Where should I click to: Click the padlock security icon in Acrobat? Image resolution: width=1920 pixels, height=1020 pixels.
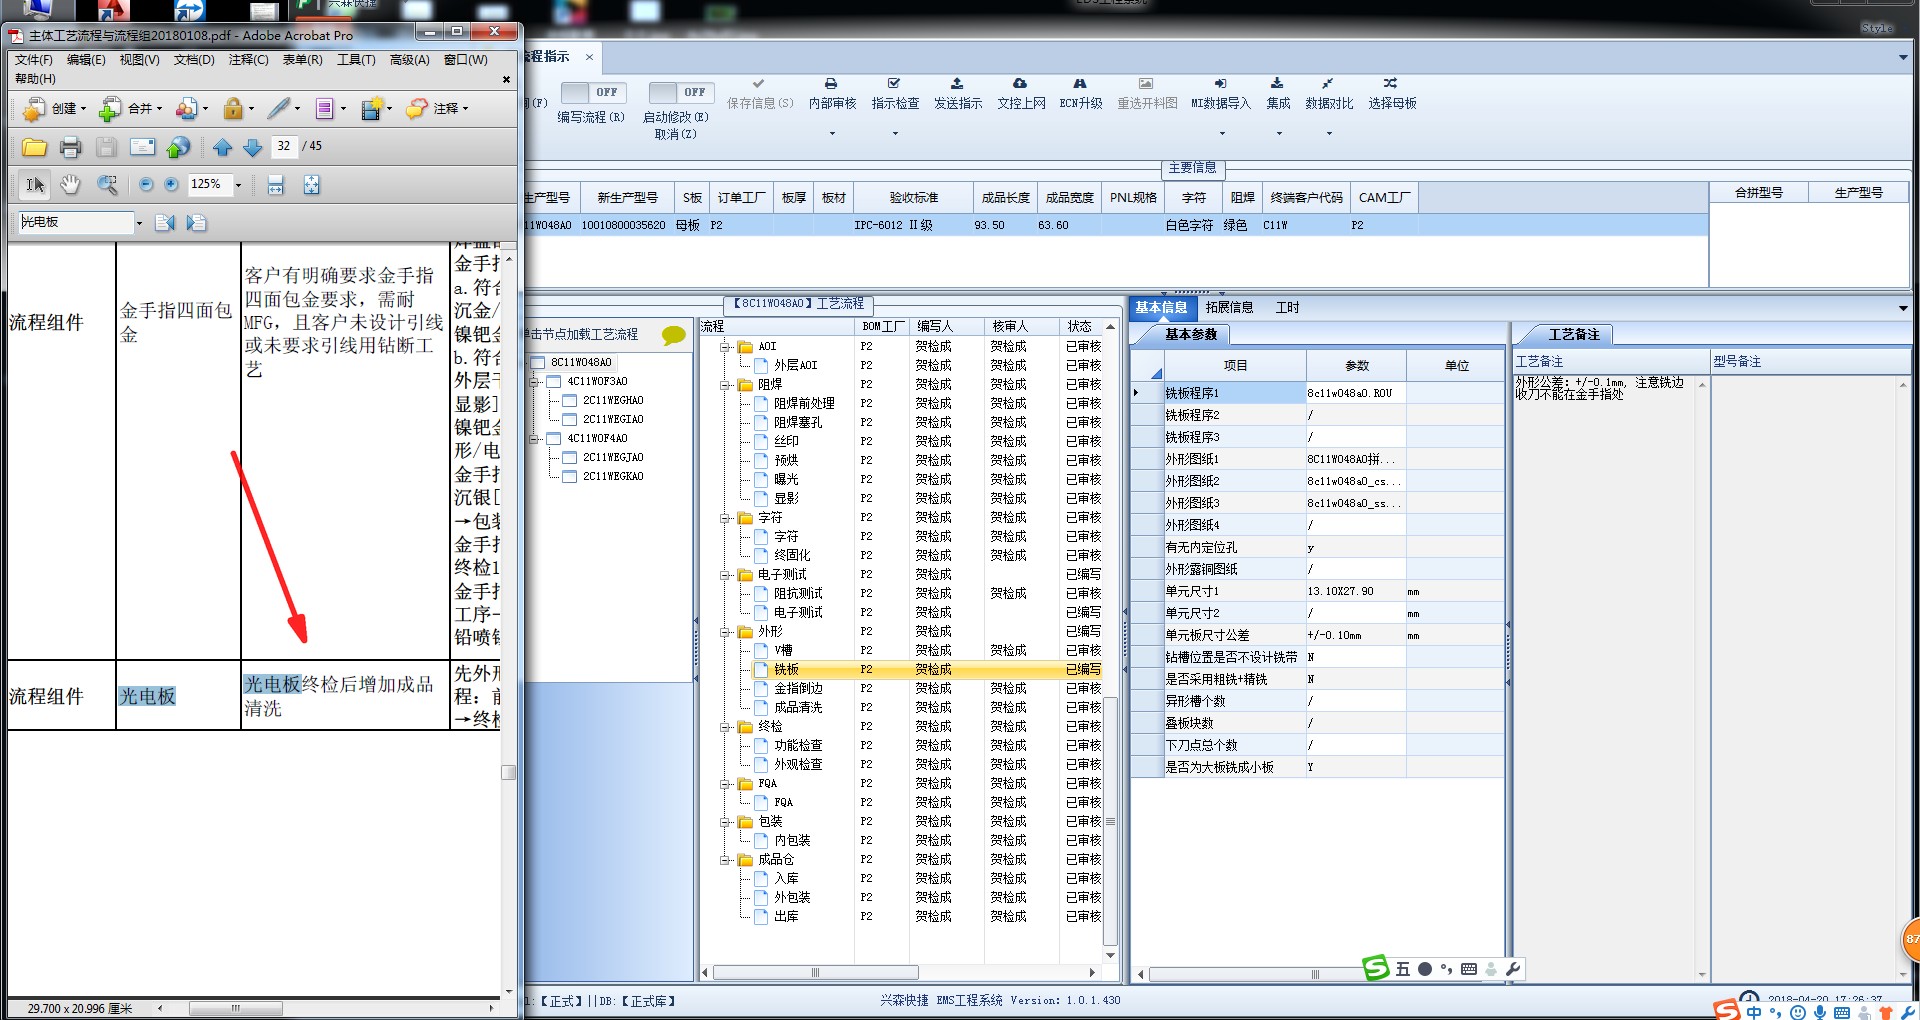233,108
